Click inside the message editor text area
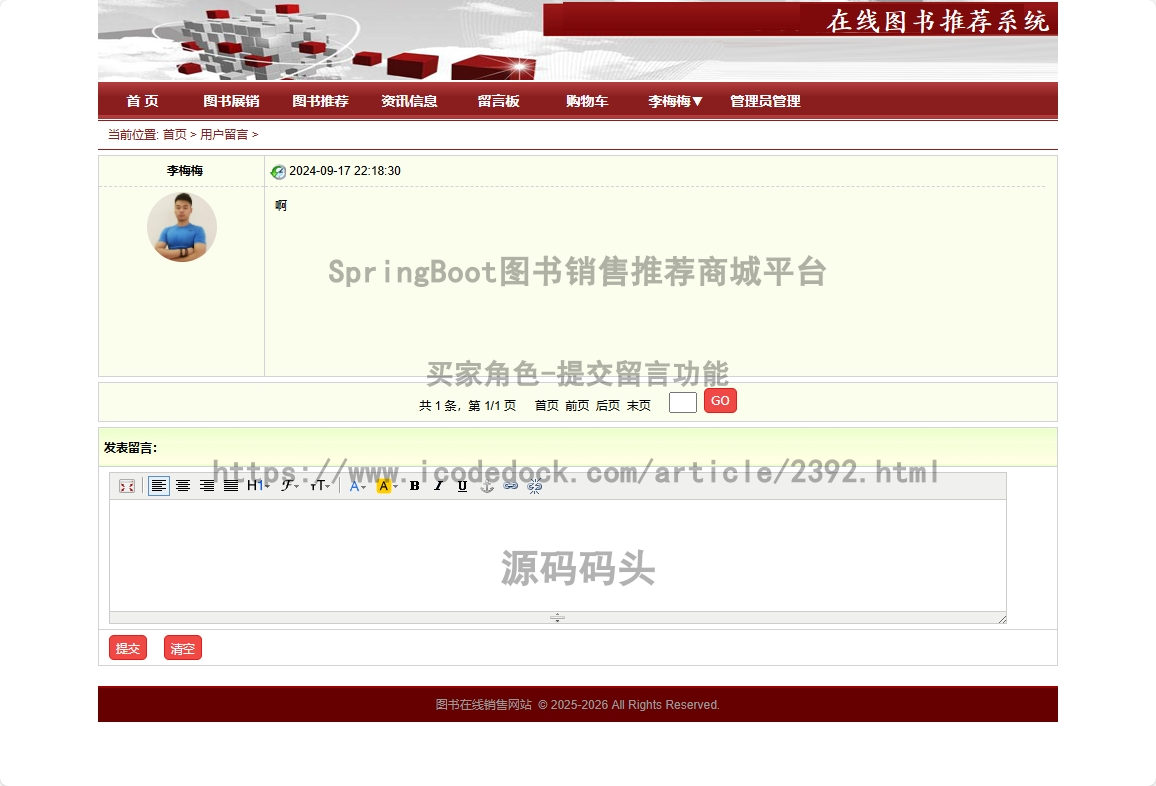 coord(558,555)
